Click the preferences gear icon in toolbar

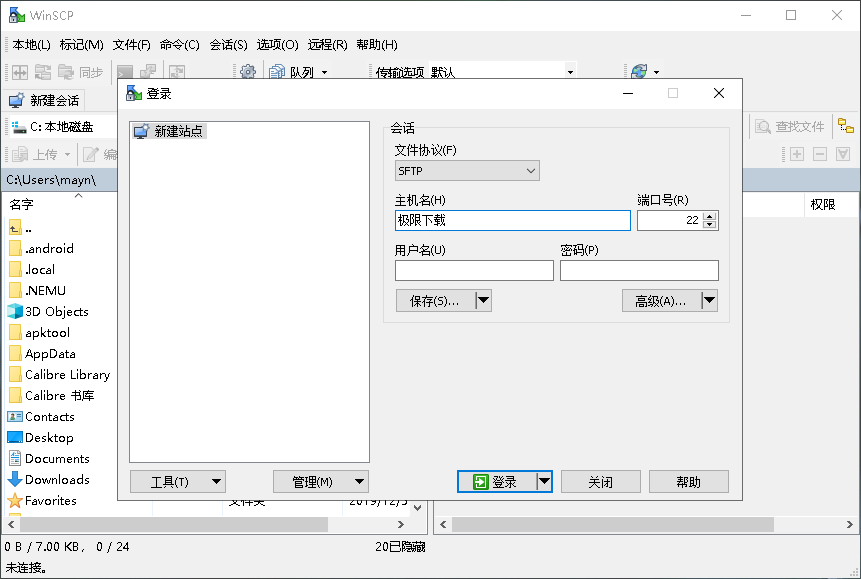(248, 72)
